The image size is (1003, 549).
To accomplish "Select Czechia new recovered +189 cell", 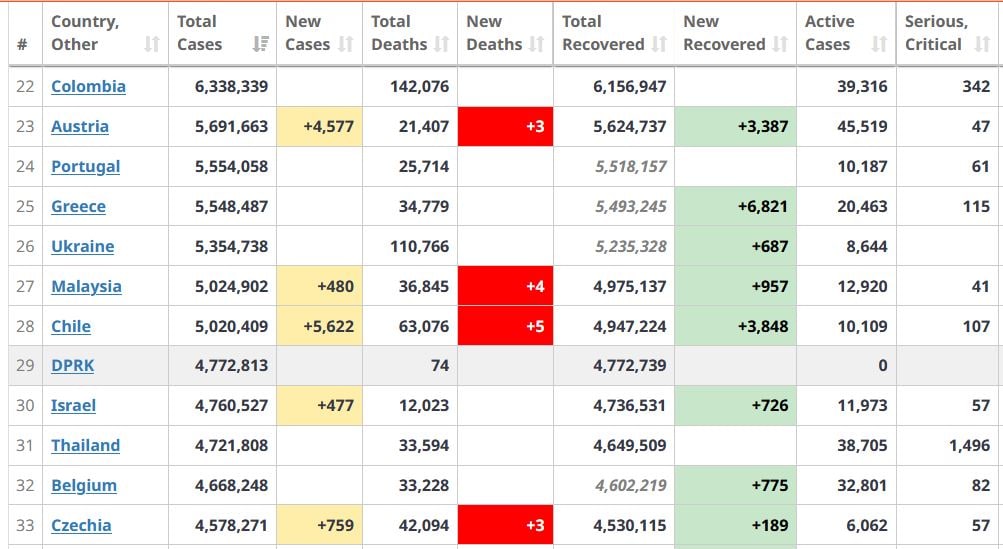I will pyautogui.click(x=735, y=525).
